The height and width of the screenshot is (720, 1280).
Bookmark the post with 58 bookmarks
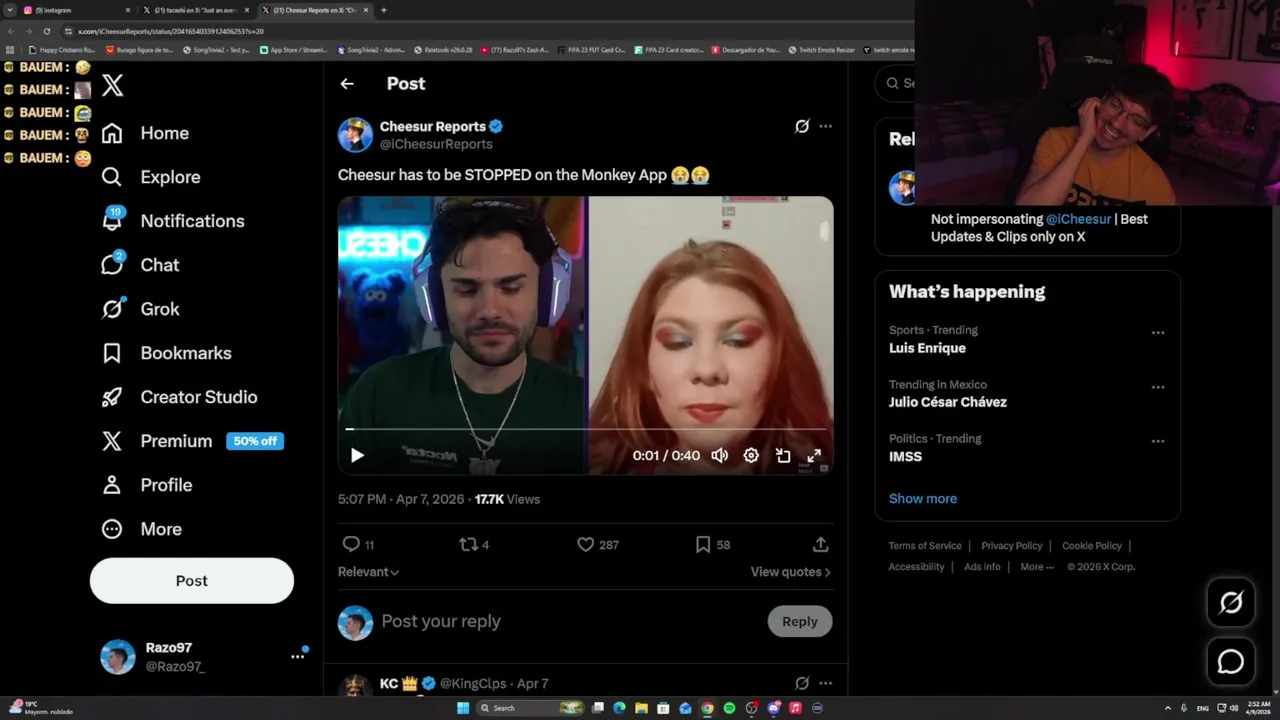[713, 545]
